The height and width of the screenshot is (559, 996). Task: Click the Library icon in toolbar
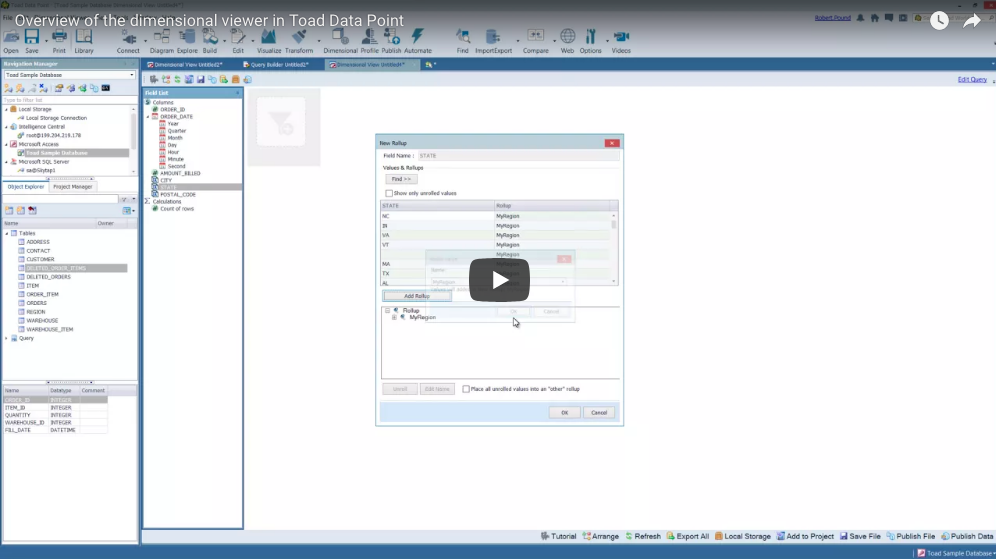pos(84,40)
